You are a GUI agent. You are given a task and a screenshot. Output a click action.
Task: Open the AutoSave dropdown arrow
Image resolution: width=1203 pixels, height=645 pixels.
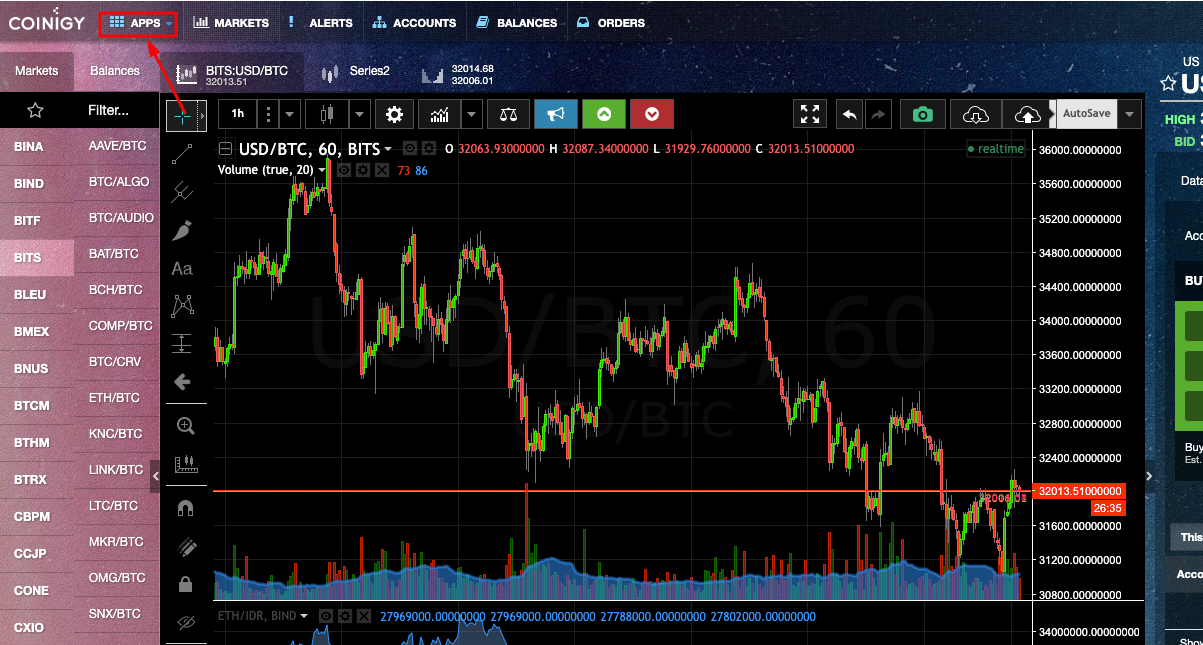click(1130, 114)
